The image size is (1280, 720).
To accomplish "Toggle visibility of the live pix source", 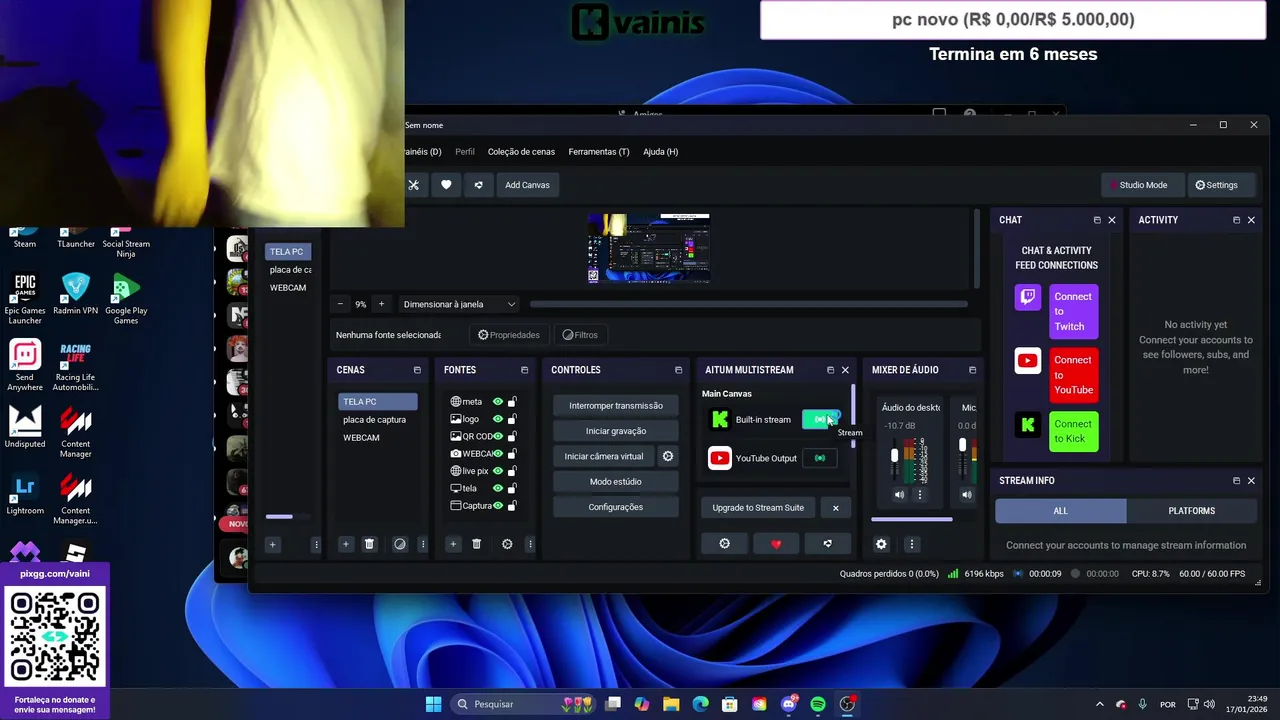I will coord(498,471).
